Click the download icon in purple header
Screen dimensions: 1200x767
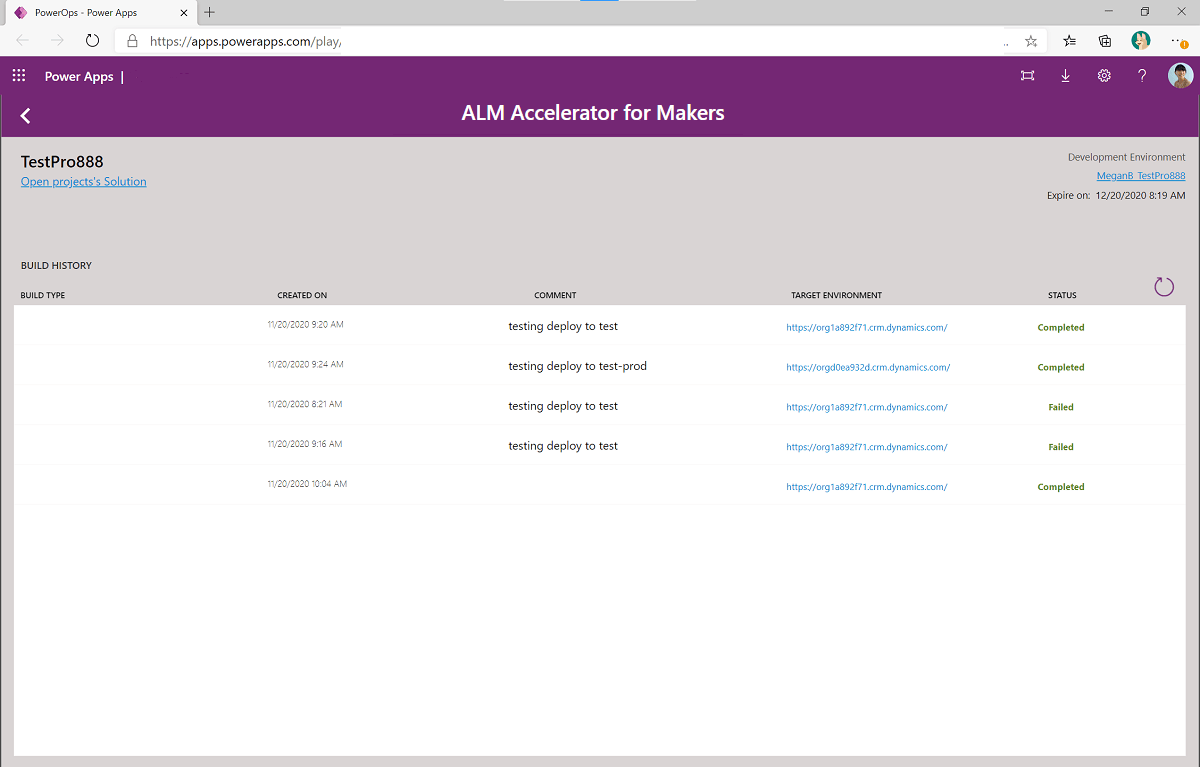click(x=1065, y=75)
